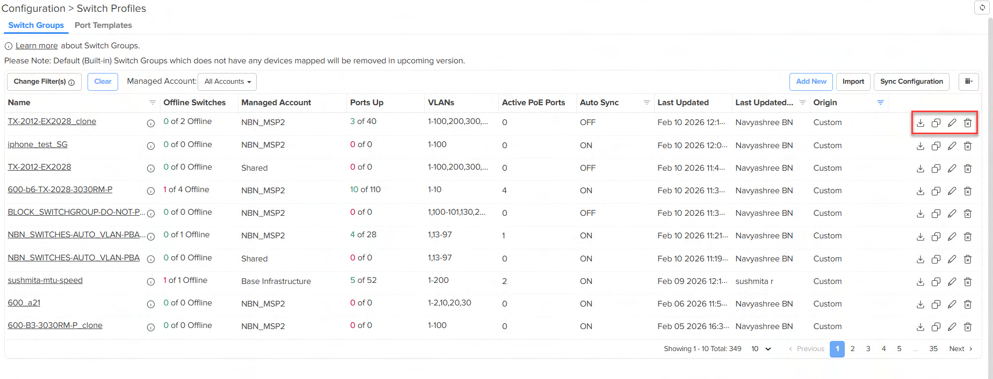Open the column chooser icon button
993x379 pixels.
pyautogui.click(x=968, y=82)
